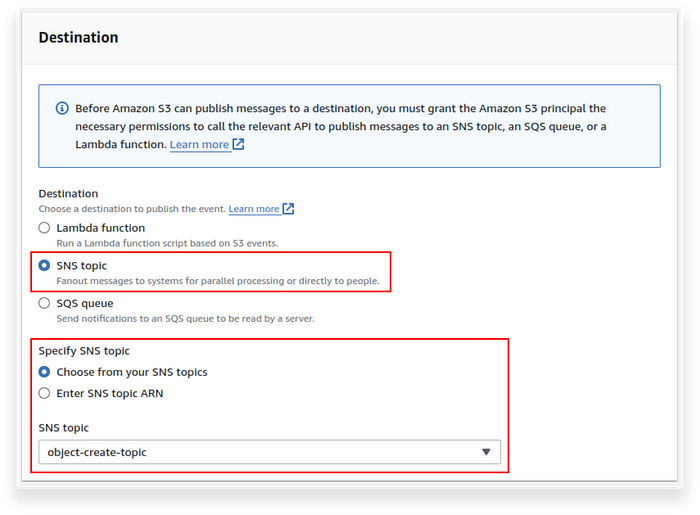Open Learn more under 'Choose a destination'
This screenshot has height=515, width=700.
(x=254, y=209)
